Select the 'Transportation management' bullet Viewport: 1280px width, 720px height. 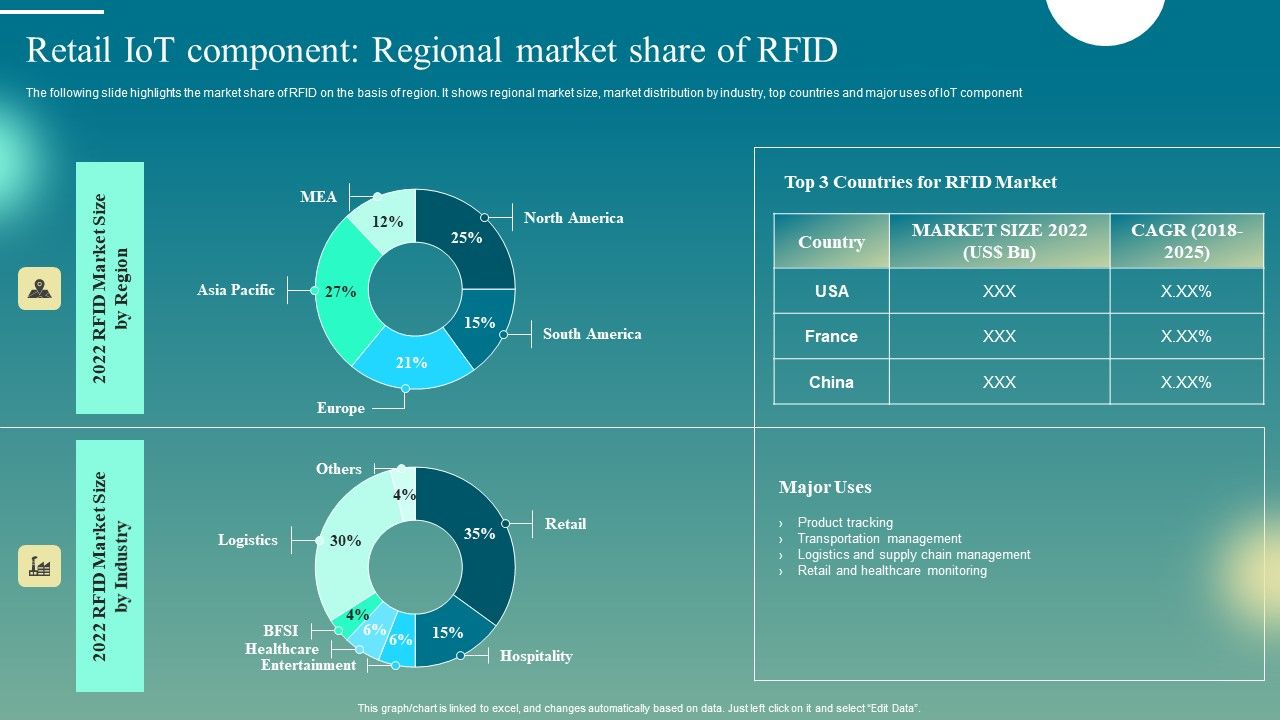(879, 538)
